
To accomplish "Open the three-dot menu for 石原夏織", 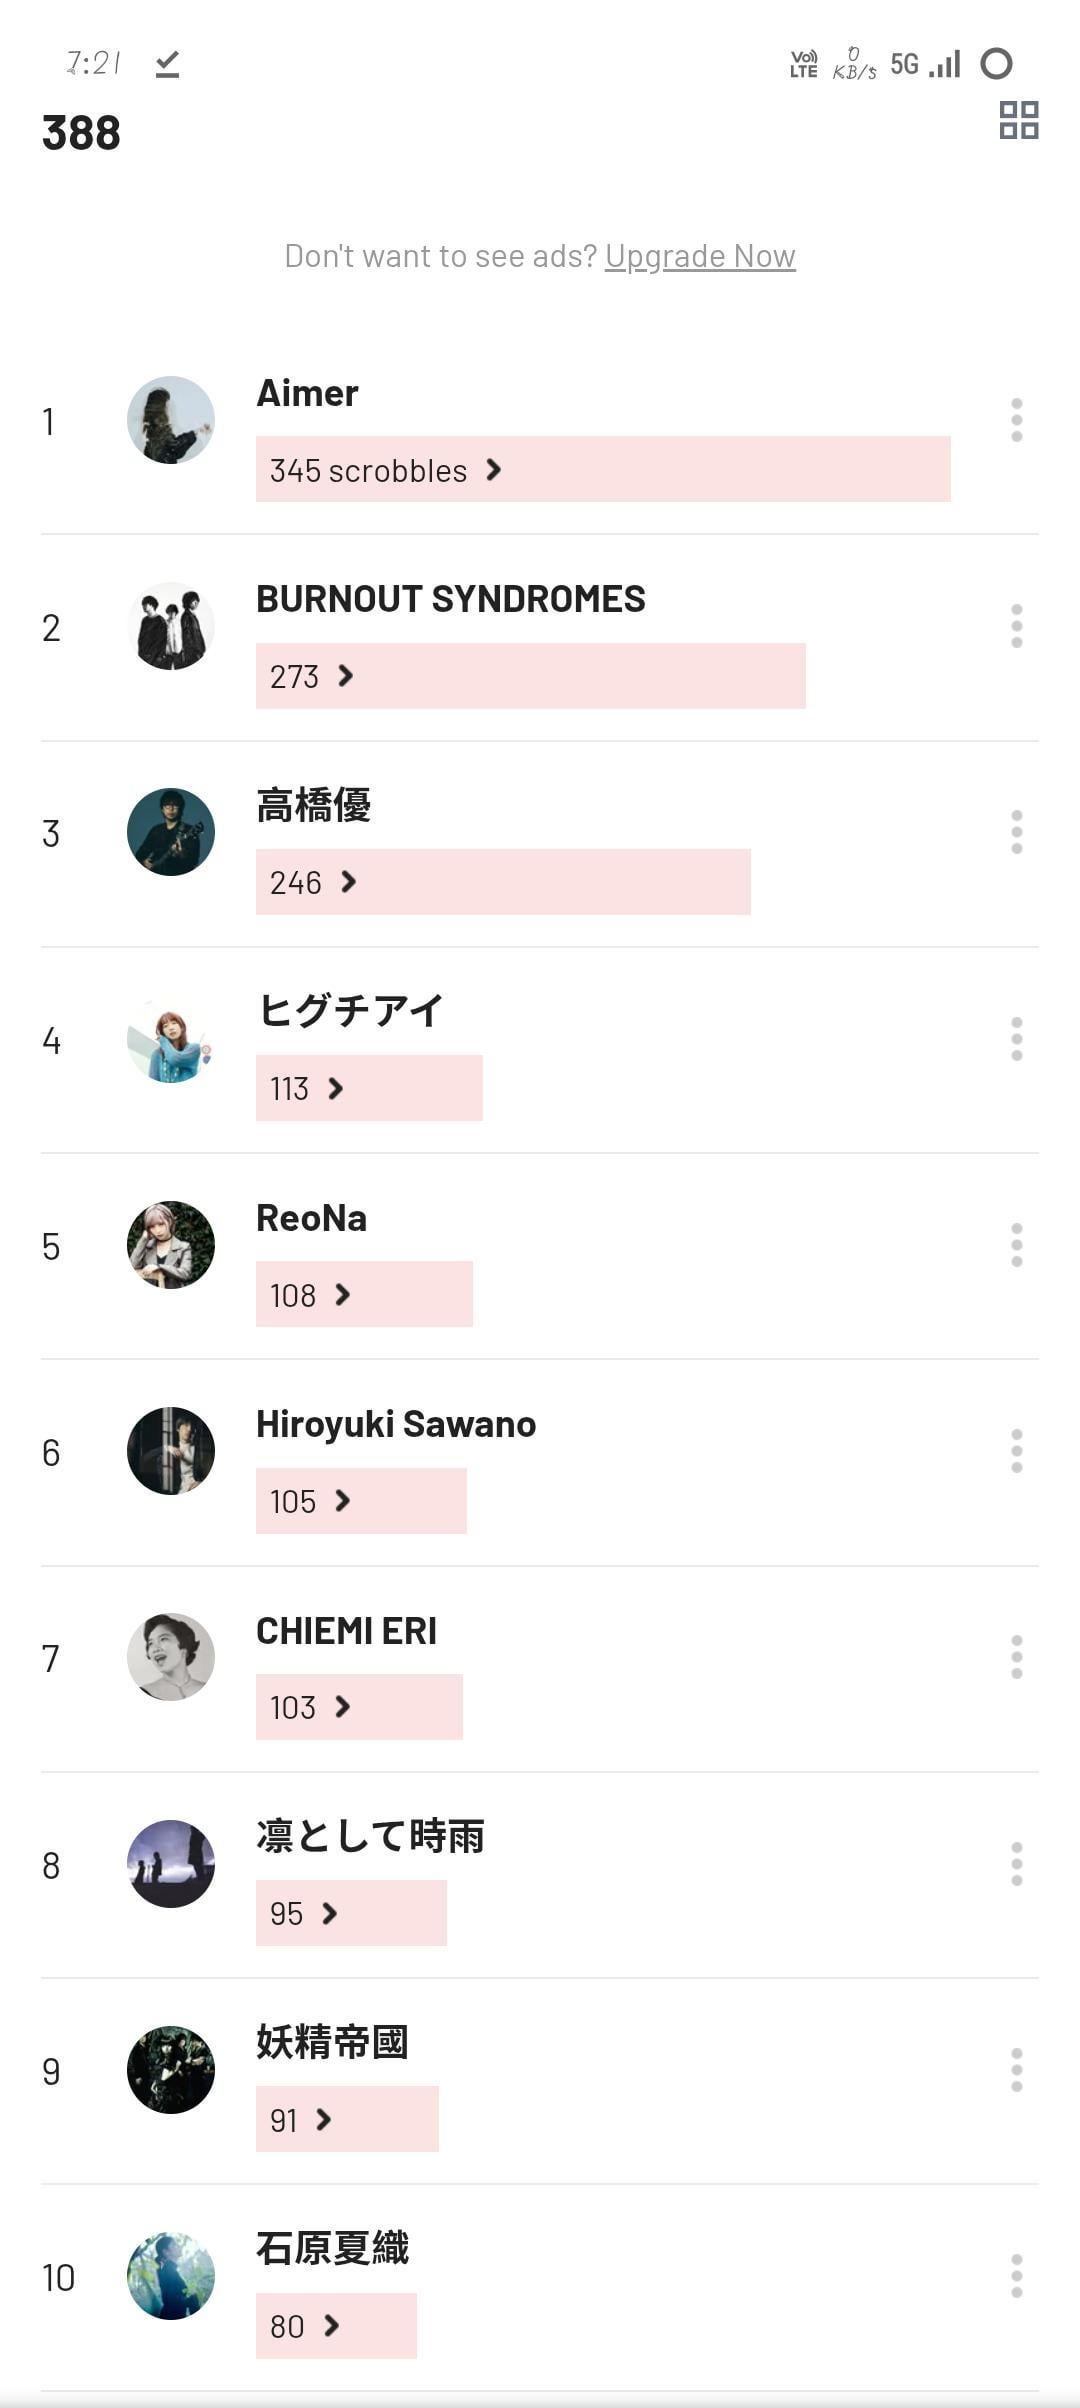I will click(1016, 2276).
